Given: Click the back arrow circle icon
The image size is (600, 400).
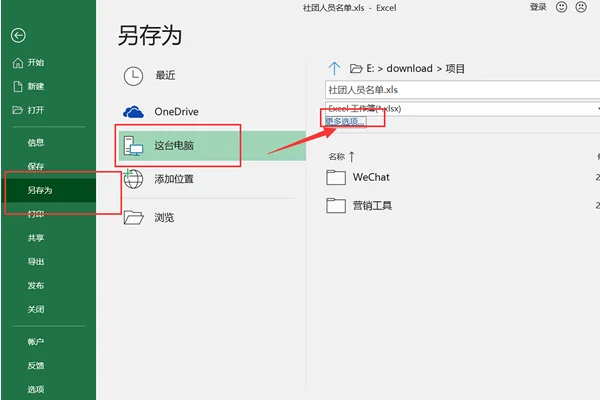Looking at the screenshot, I should [18, 36].
